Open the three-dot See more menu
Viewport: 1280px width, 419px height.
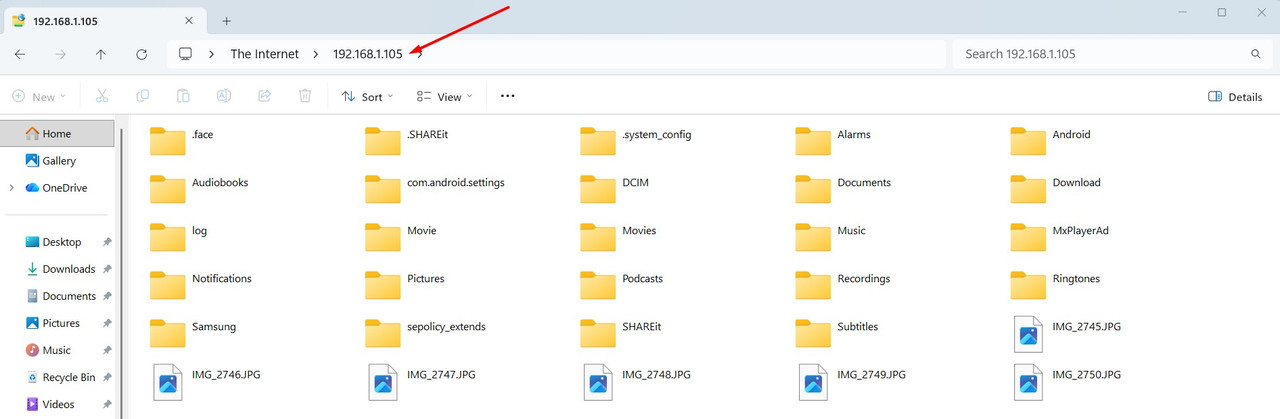(x=507, y=96)
